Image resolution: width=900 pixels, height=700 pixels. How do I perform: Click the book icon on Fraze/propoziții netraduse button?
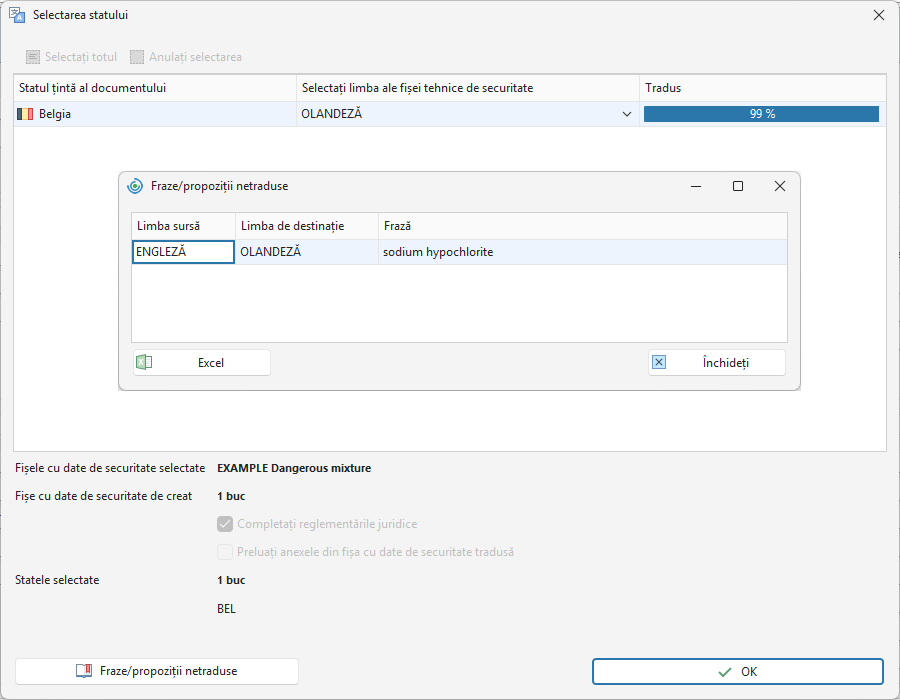(84, 671)
